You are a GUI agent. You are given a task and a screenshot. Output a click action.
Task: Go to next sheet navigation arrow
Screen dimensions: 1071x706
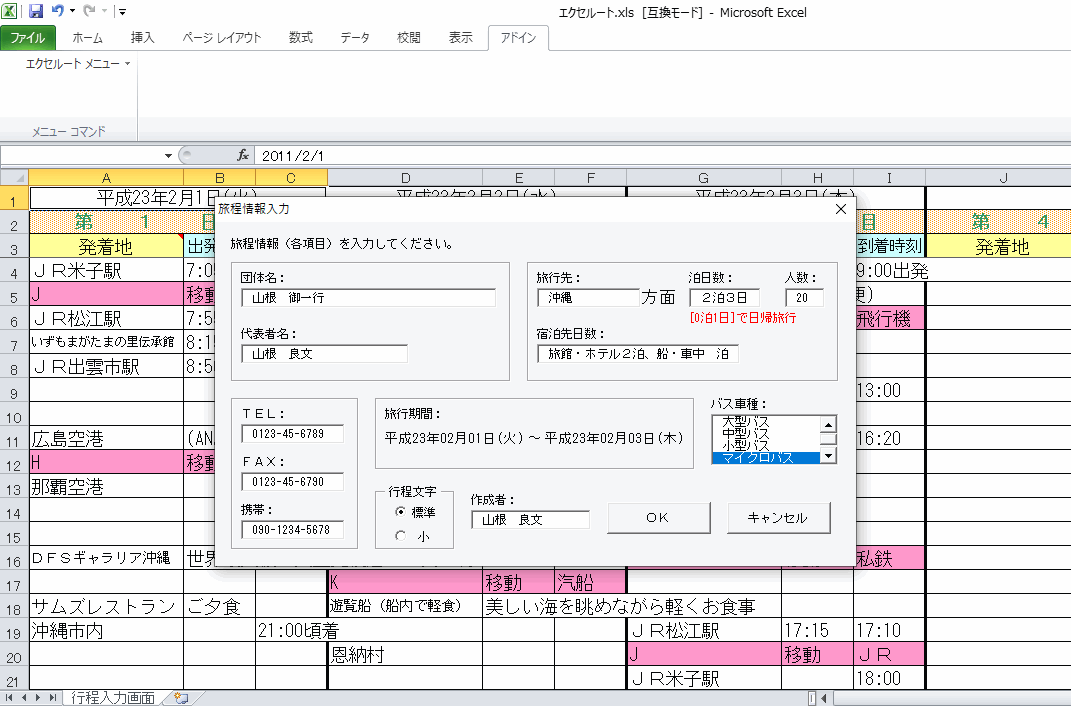click(38, 698)
